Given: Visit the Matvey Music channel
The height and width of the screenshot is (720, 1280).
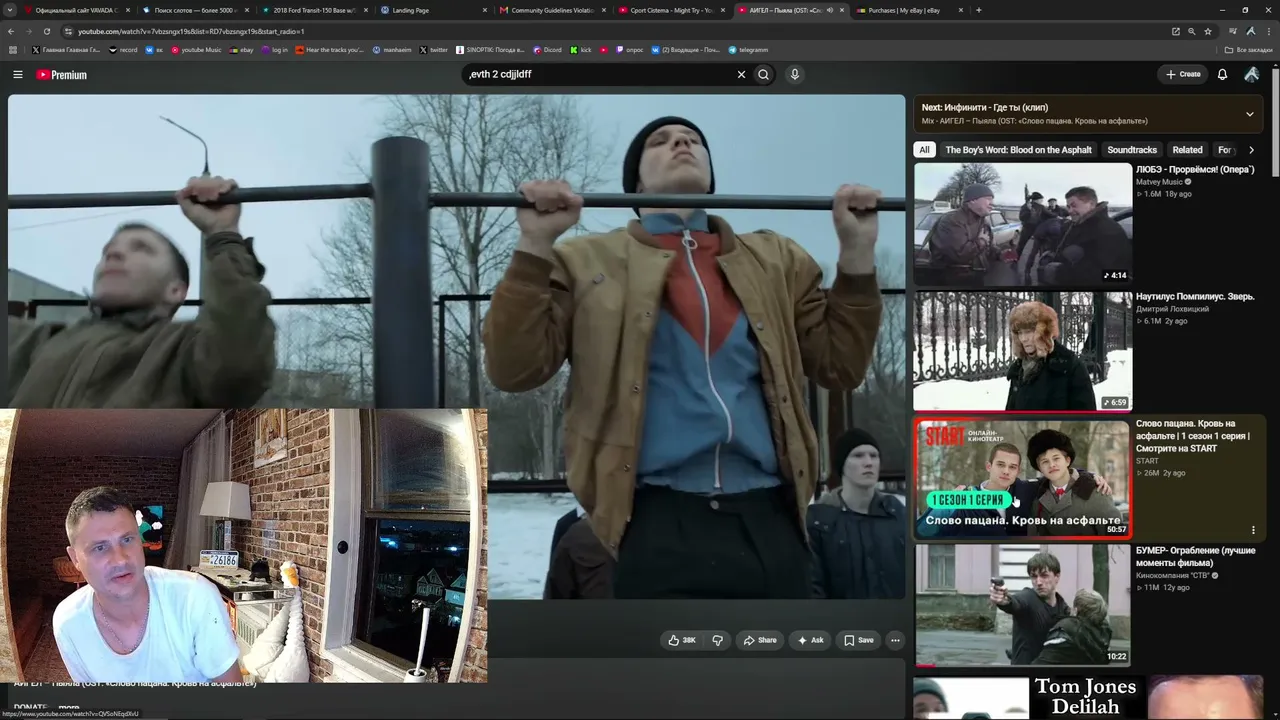Looking at the screenshot, I should (x=1159, y=182).
